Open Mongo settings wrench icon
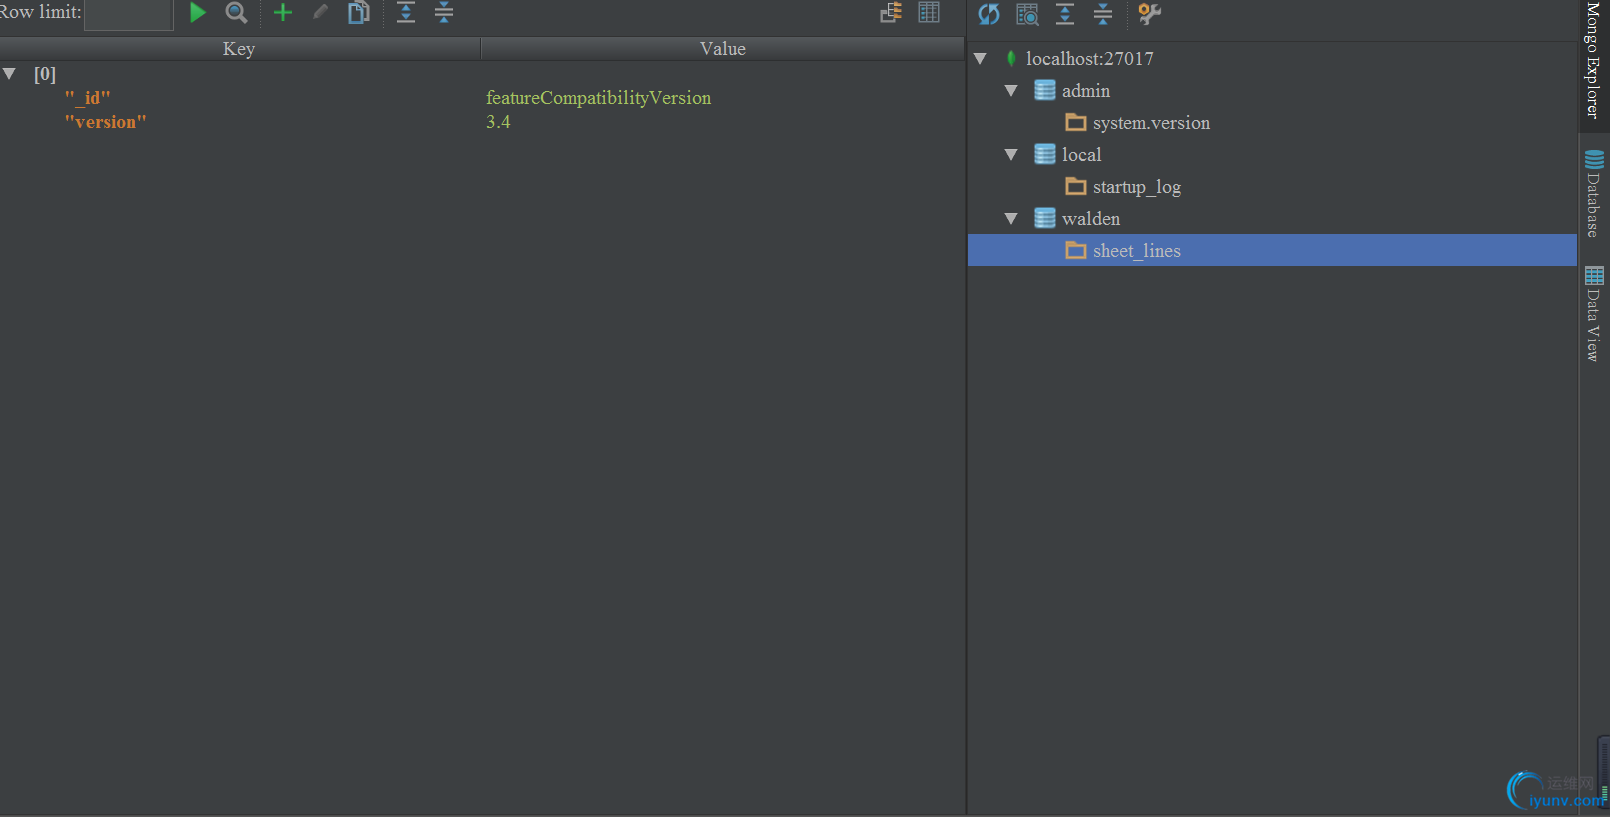1610x817 pixels. click(1150, 14)
